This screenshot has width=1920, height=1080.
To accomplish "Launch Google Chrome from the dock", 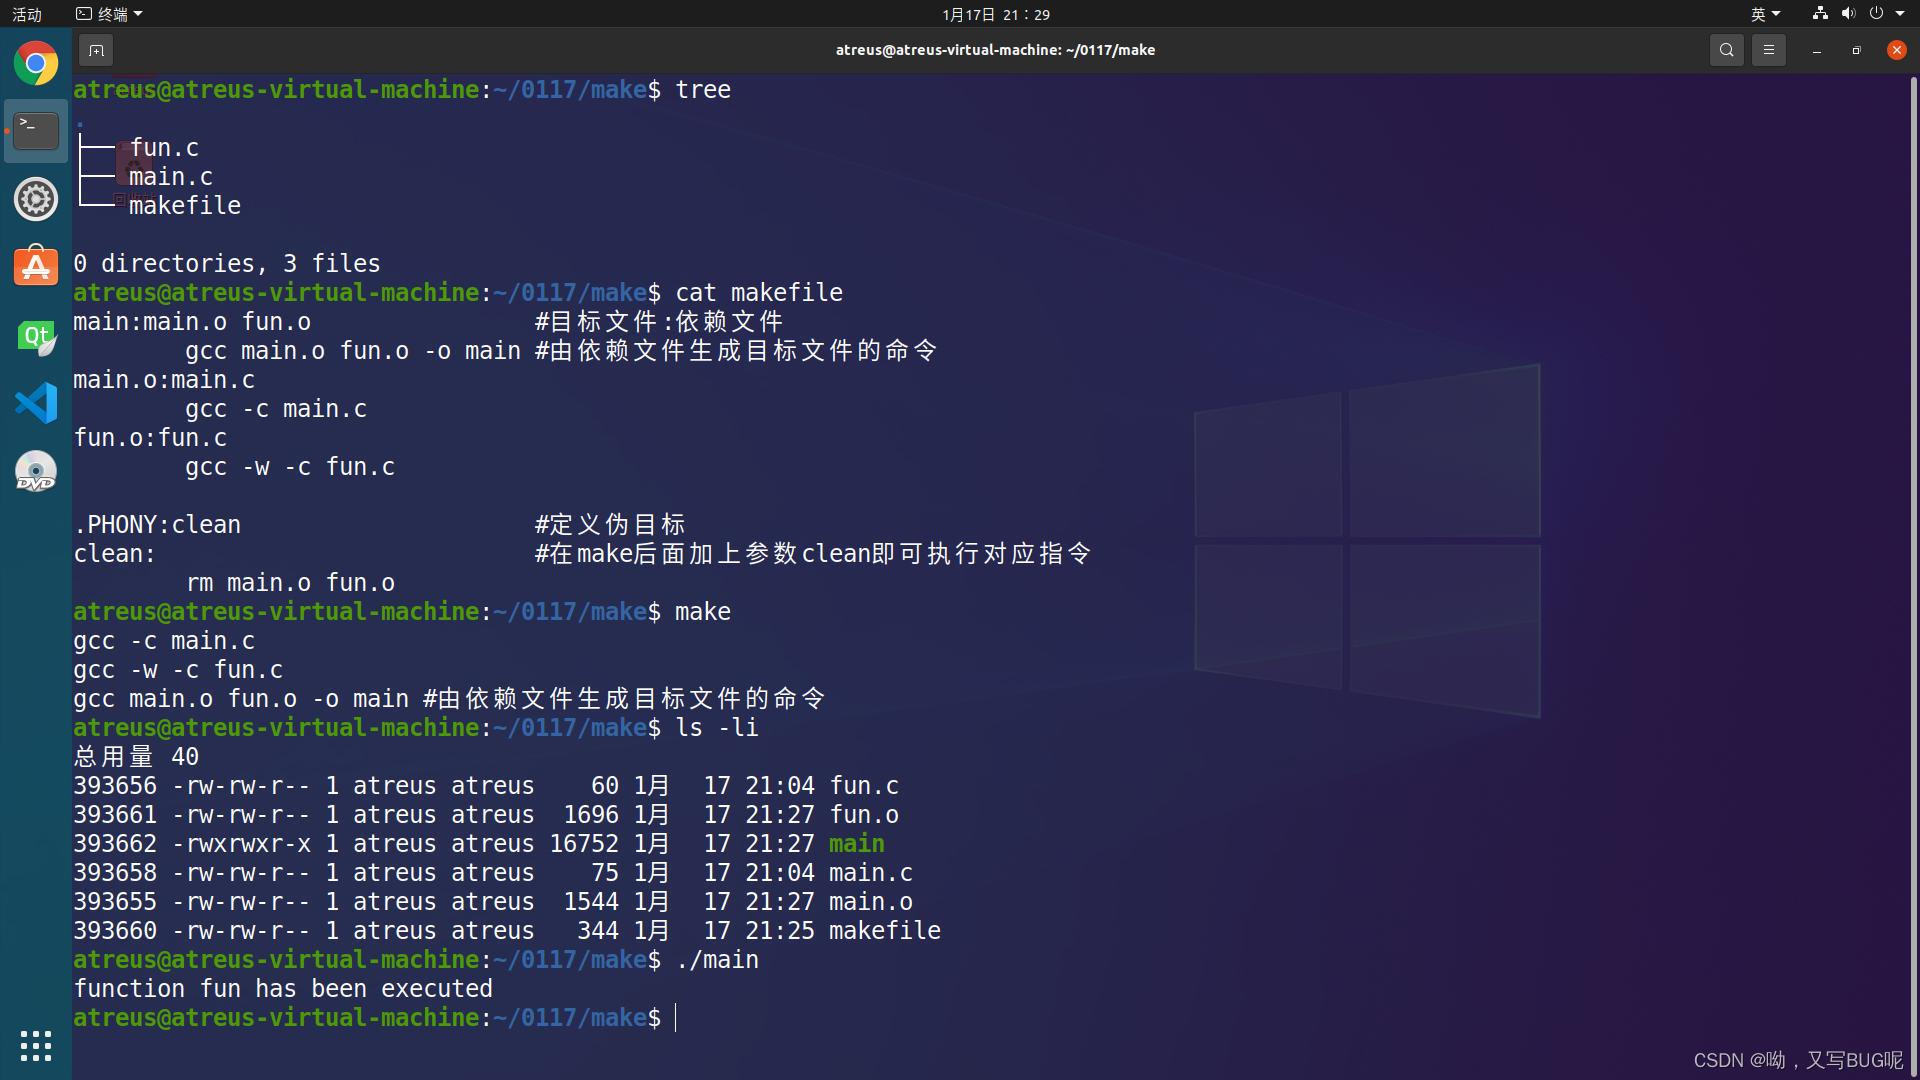I will point(36,64).
